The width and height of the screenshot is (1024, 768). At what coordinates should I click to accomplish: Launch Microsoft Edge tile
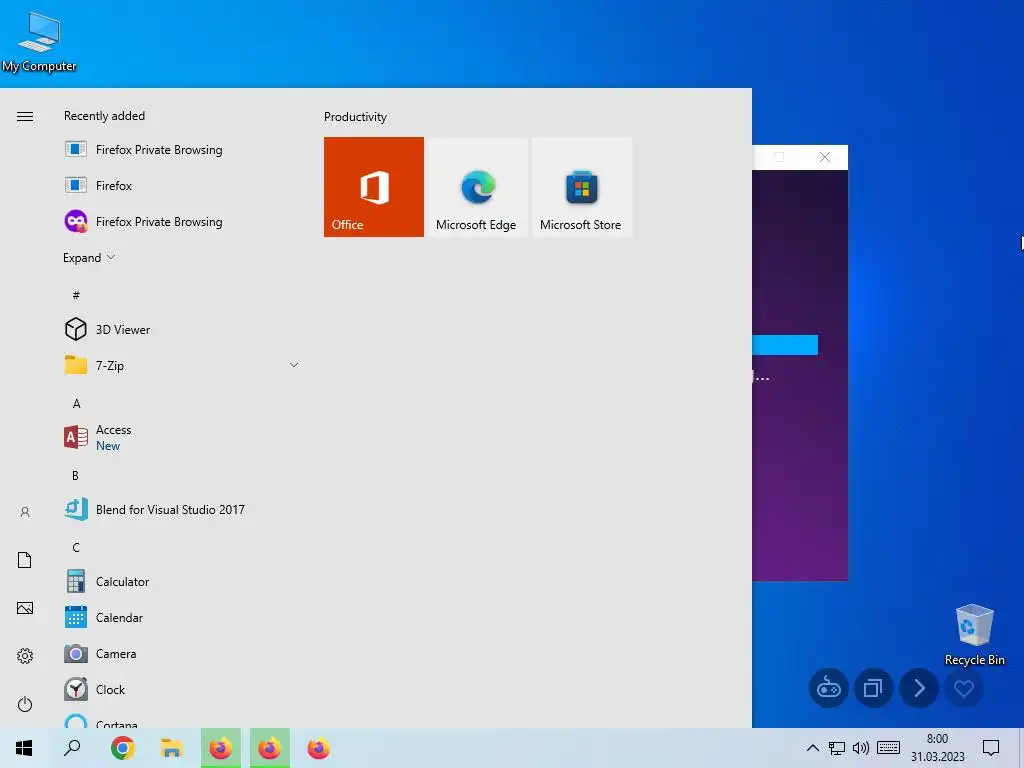(476, 187)
